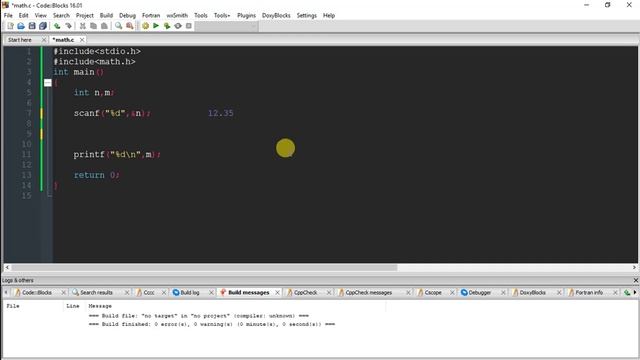The height and width of the screenshot is (360, 640).
Task: Open the Tools menu
Action: 201,16
